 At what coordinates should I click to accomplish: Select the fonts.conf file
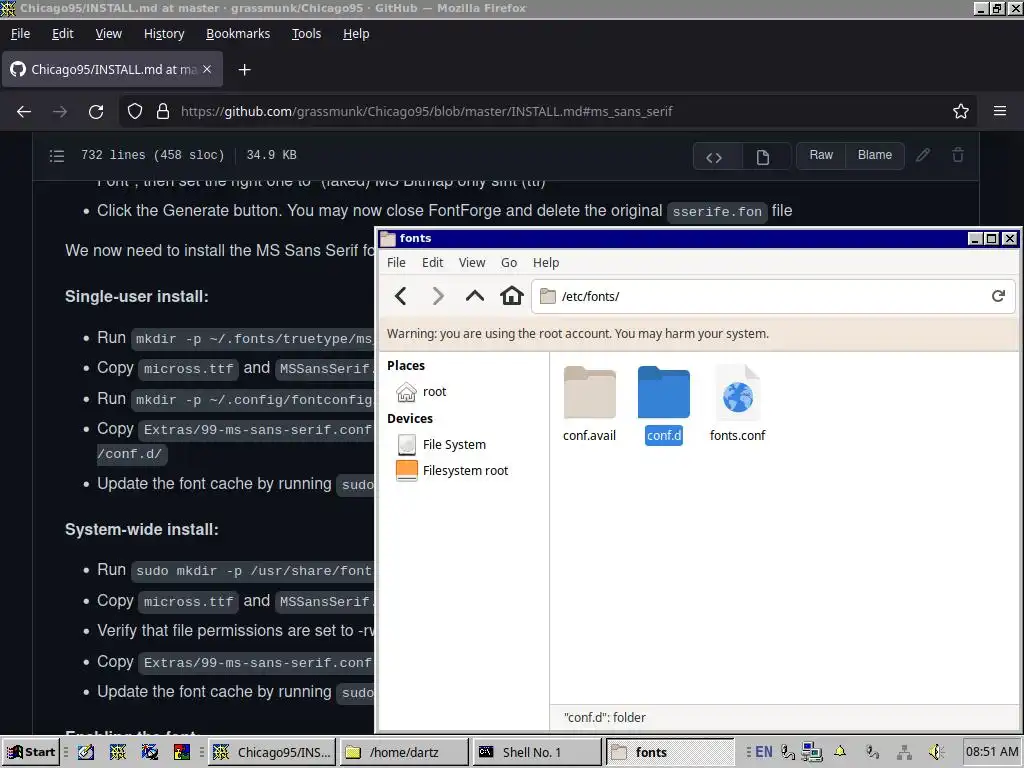[x=737, y=404]
